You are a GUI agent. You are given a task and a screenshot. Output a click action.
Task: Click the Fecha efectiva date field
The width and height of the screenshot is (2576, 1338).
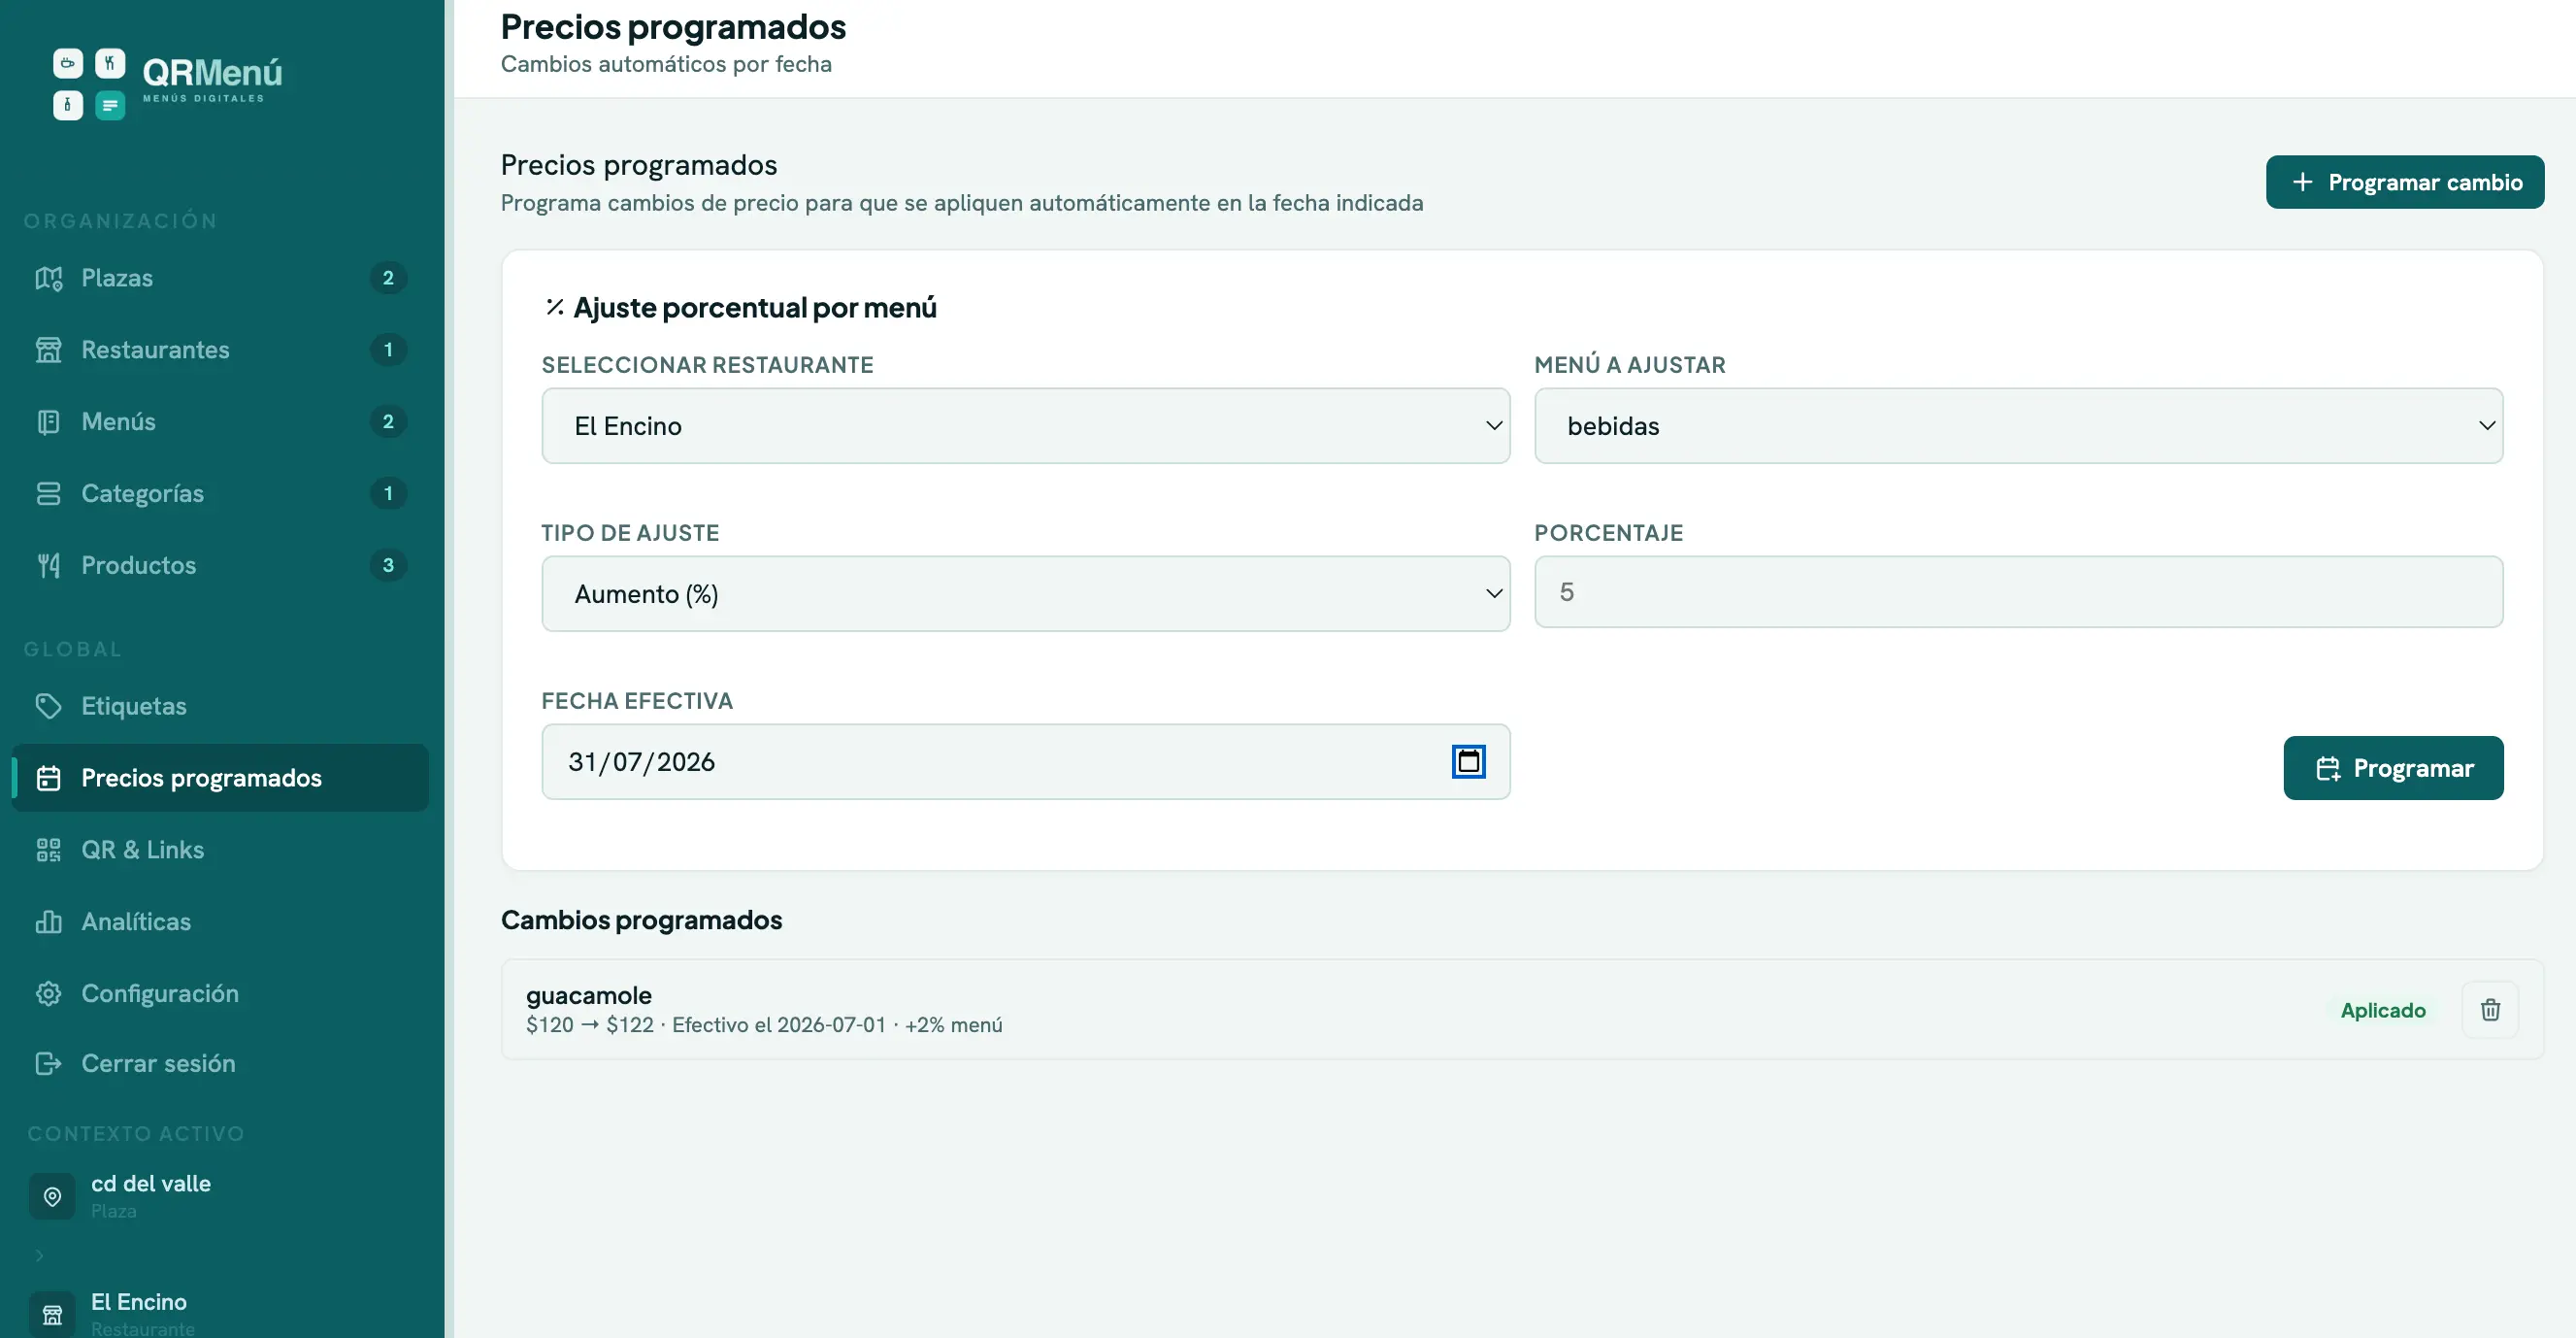1025,762
